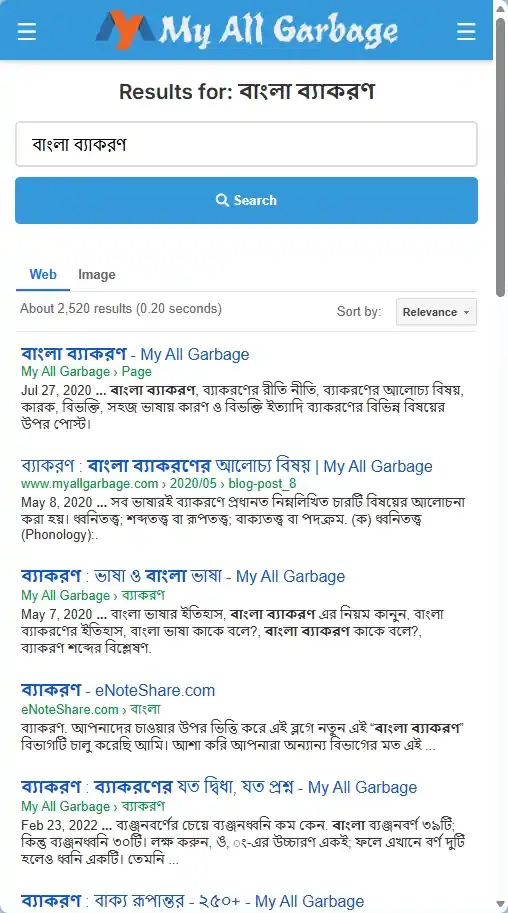Click the vertical scrollbar thumb

[x=501, y=157]
